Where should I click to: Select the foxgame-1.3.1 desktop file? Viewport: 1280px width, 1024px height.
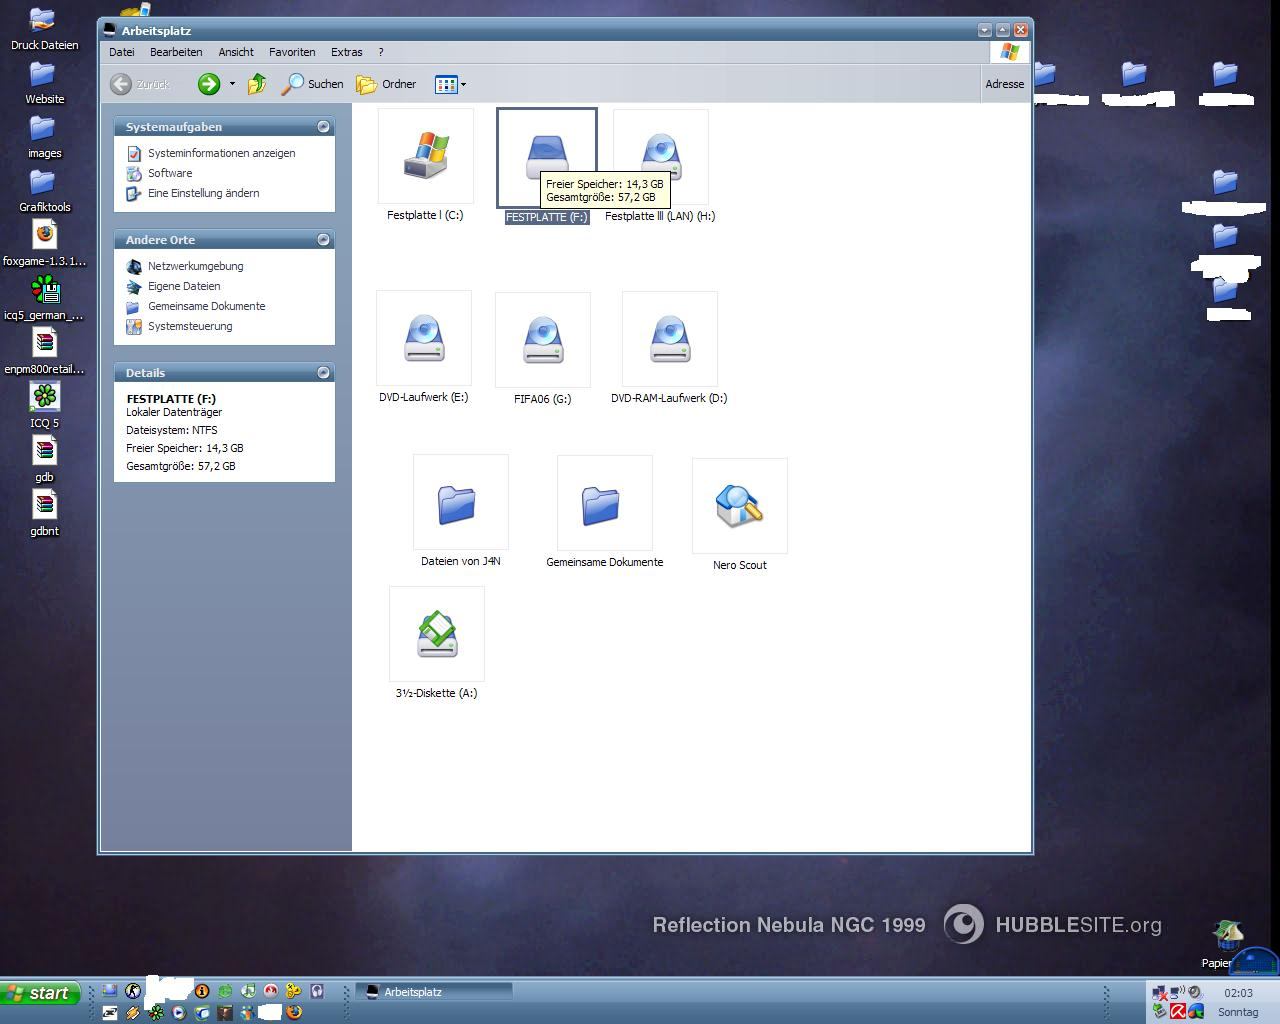[44, 245]
